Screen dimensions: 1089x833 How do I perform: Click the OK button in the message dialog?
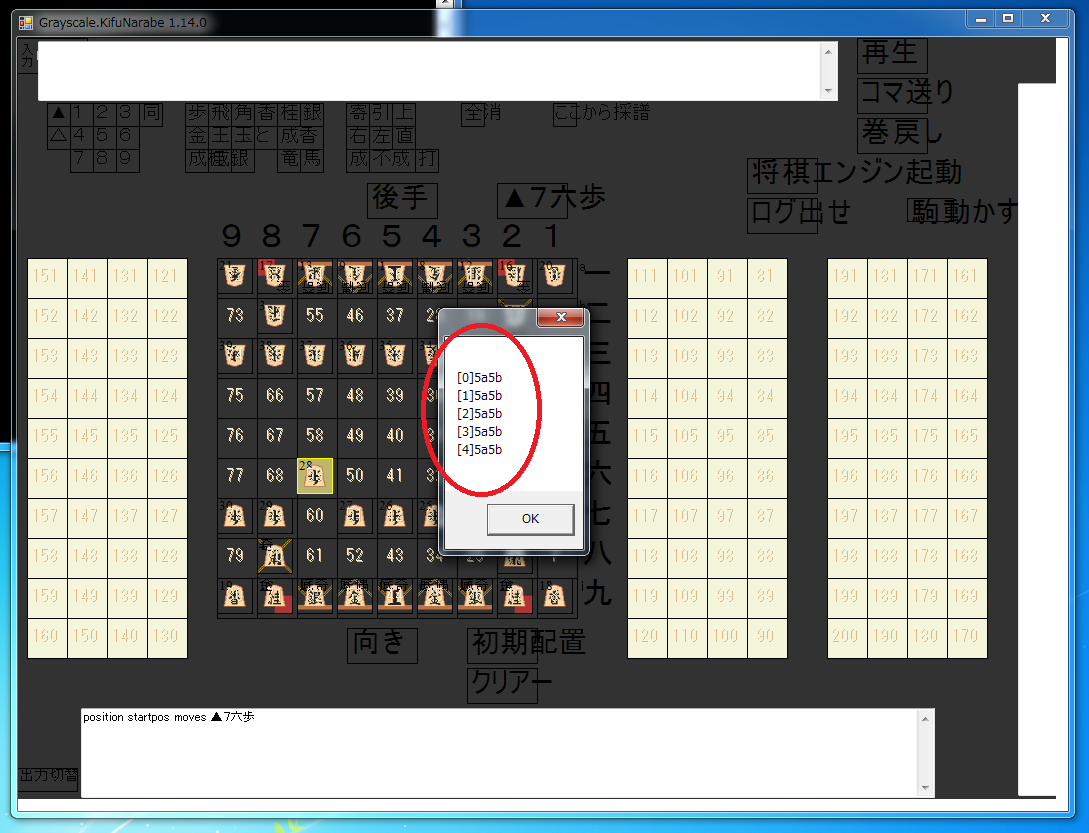(531, 519)
